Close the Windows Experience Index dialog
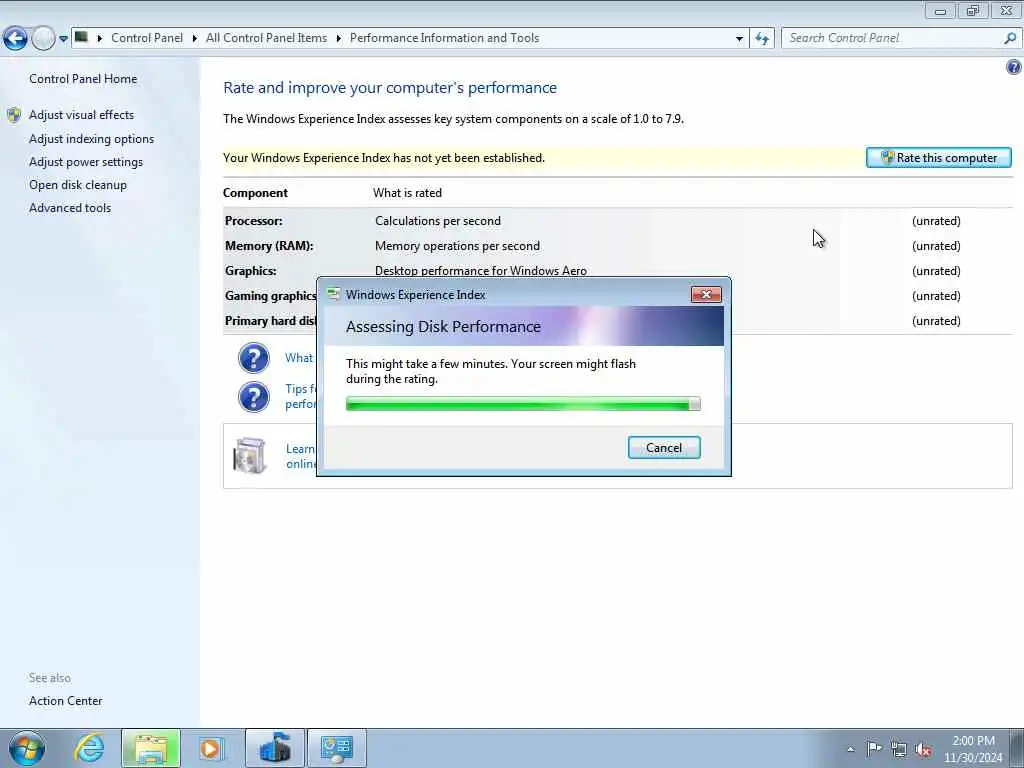 pyautogui.click(x=706, y=295)
